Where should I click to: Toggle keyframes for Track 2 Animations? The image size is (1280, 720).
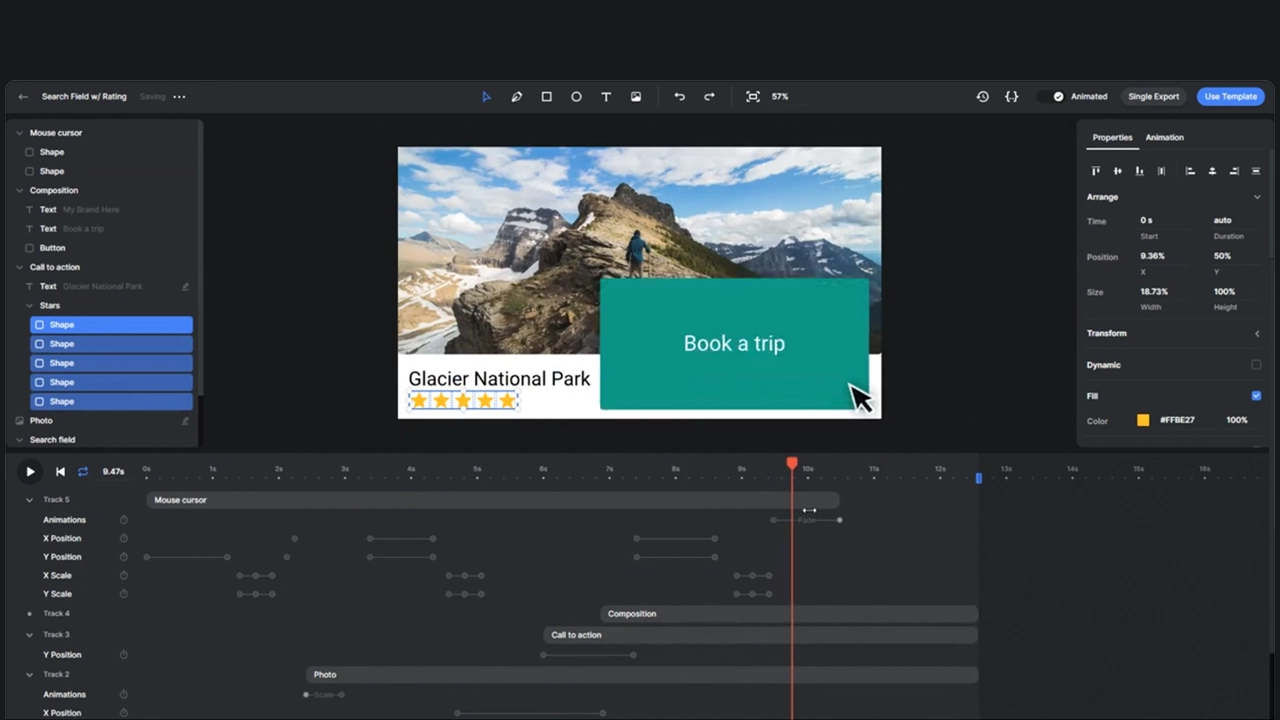click(124, 695)
